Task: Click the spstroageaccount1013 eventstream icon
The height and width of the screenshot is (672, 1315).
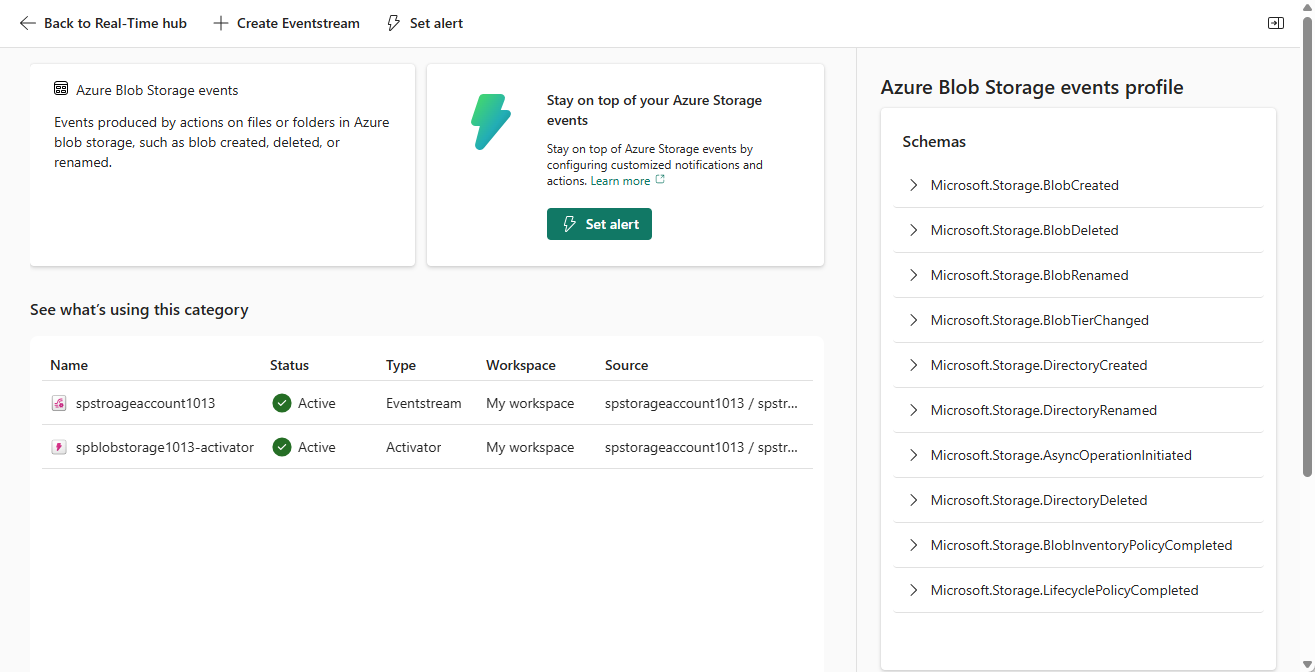Action: [59, 403]
